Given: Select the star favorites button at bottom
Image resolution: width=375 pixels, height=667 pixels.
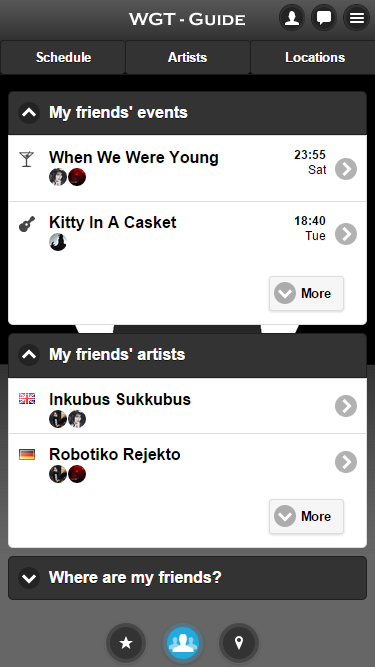Looking at the screenshot, I should click(x=126, y=643).
